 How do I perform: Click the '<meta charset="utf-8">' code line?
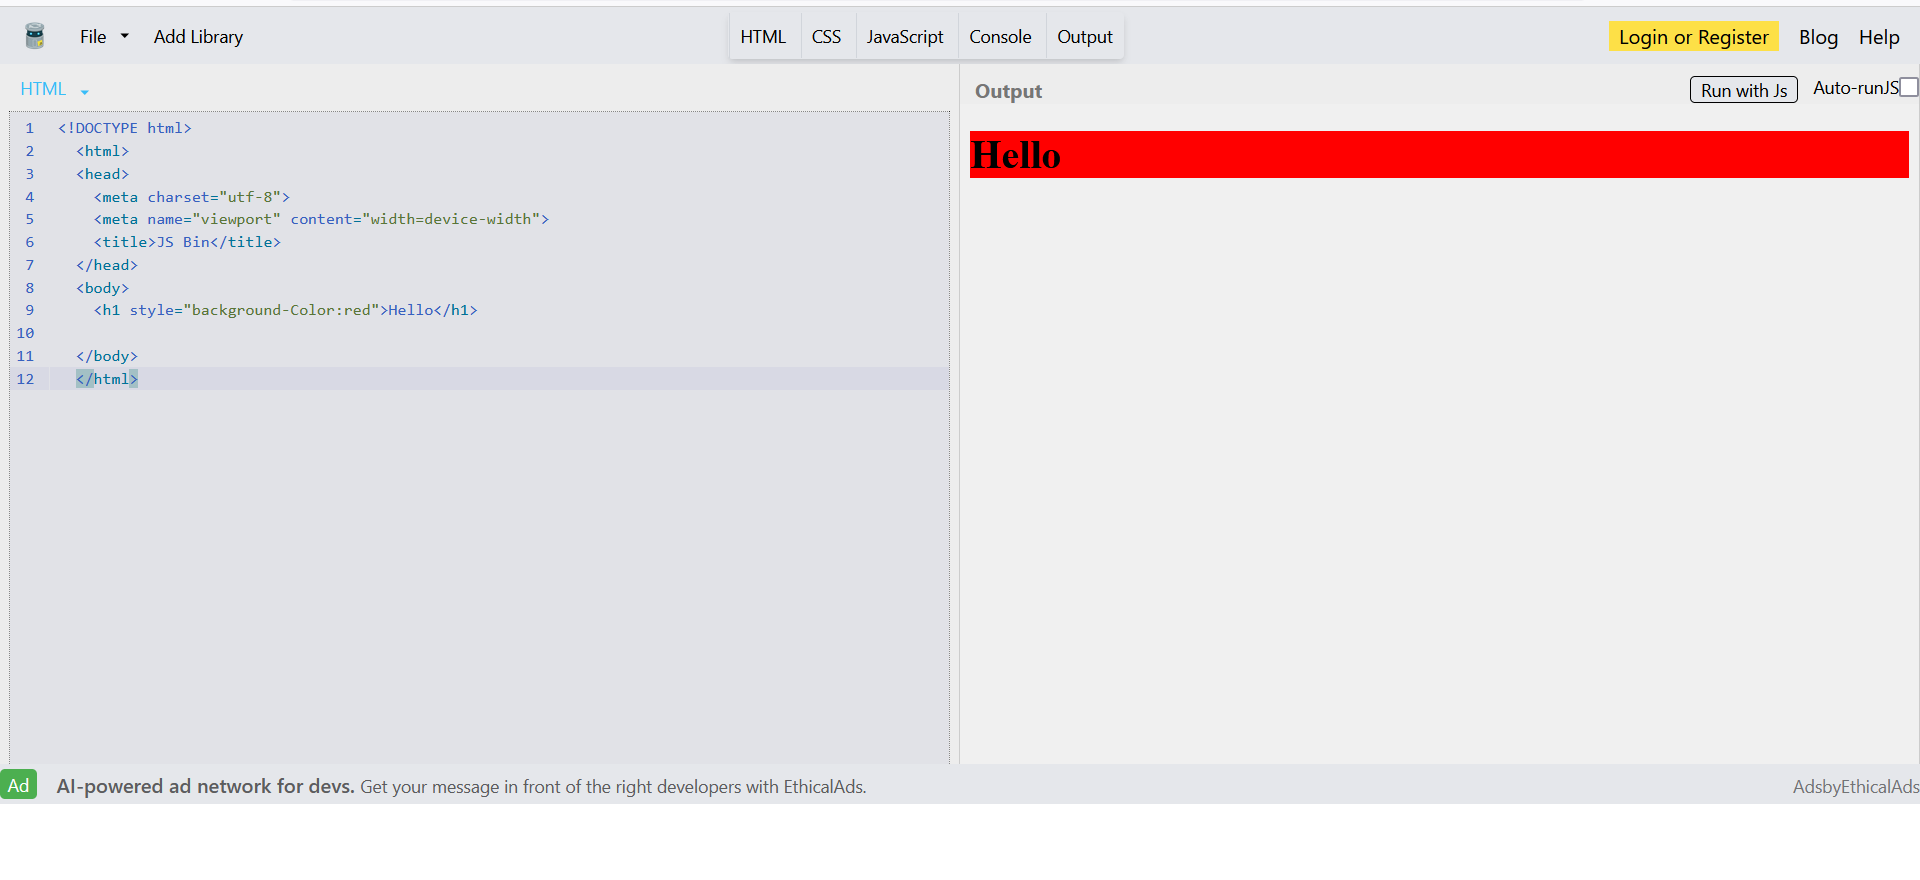(192, 197)
